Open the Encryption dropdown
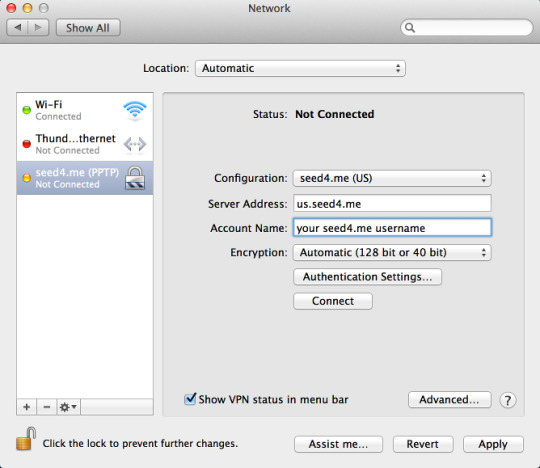Viewport: 540px width, 468px height. [392, 252]
